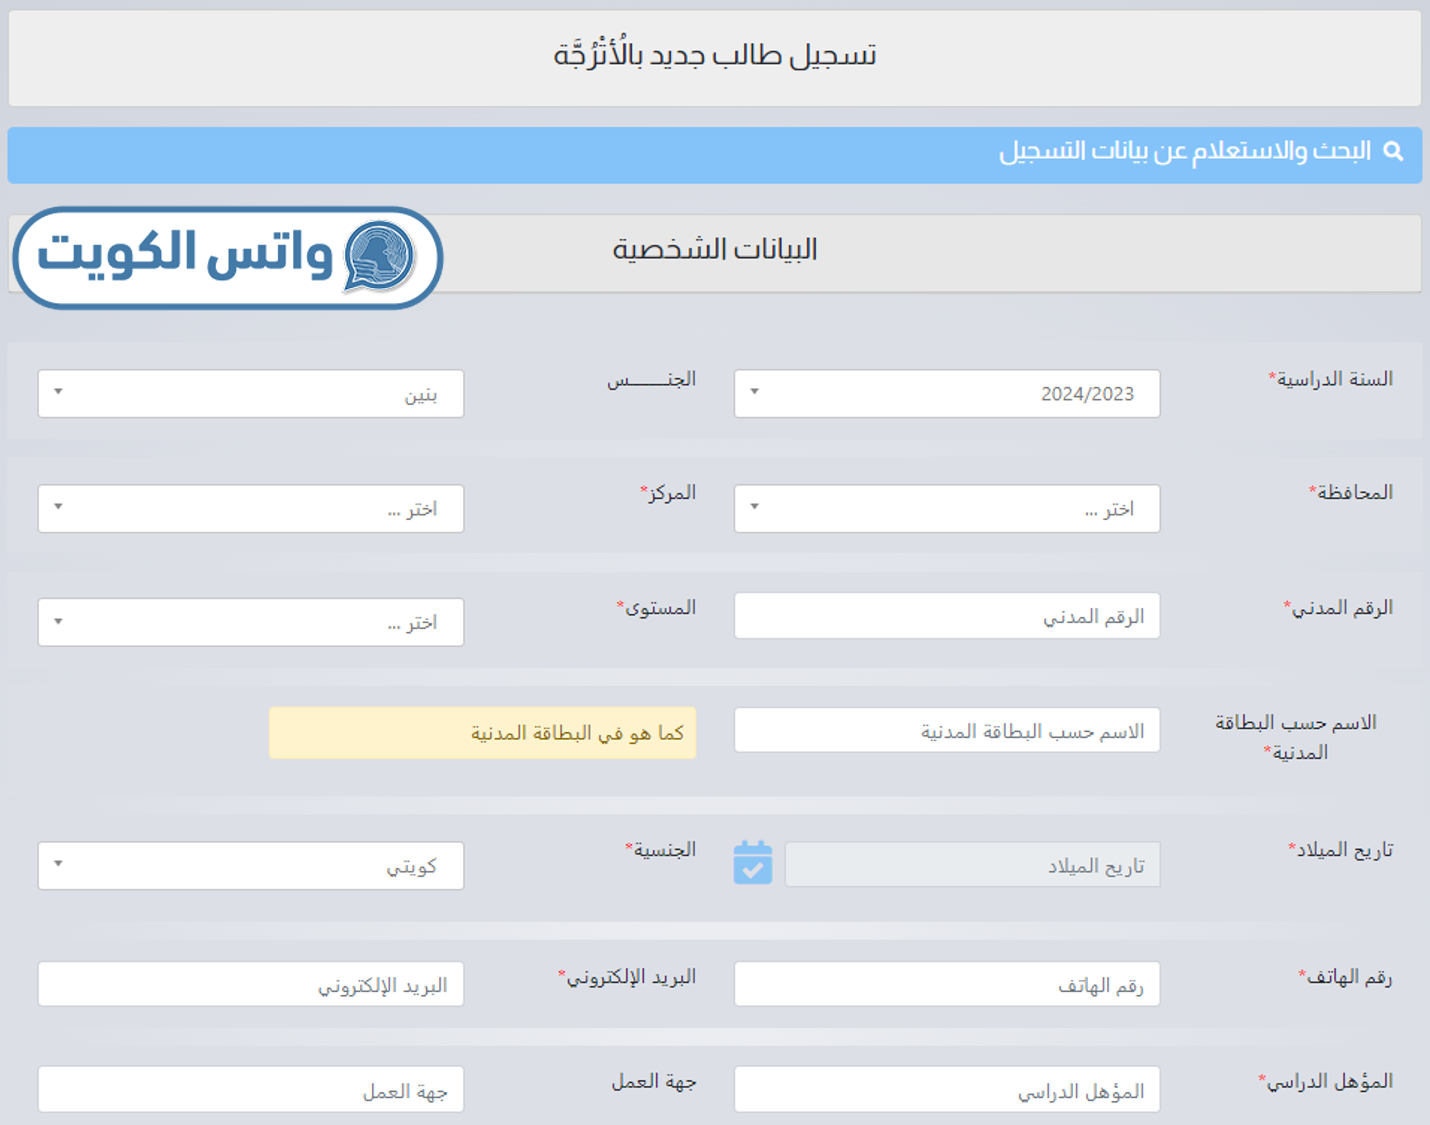Focus the المؤهل الدراسي input field

[946, 1090]
